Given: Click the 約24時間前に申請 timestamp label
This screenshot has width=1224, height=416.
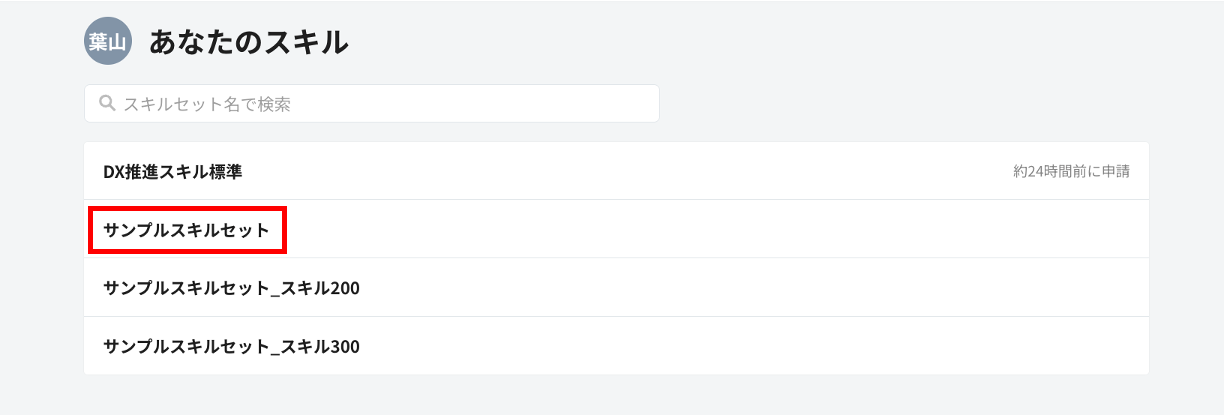Looking at the screenshot, I should click(1071, 171).
